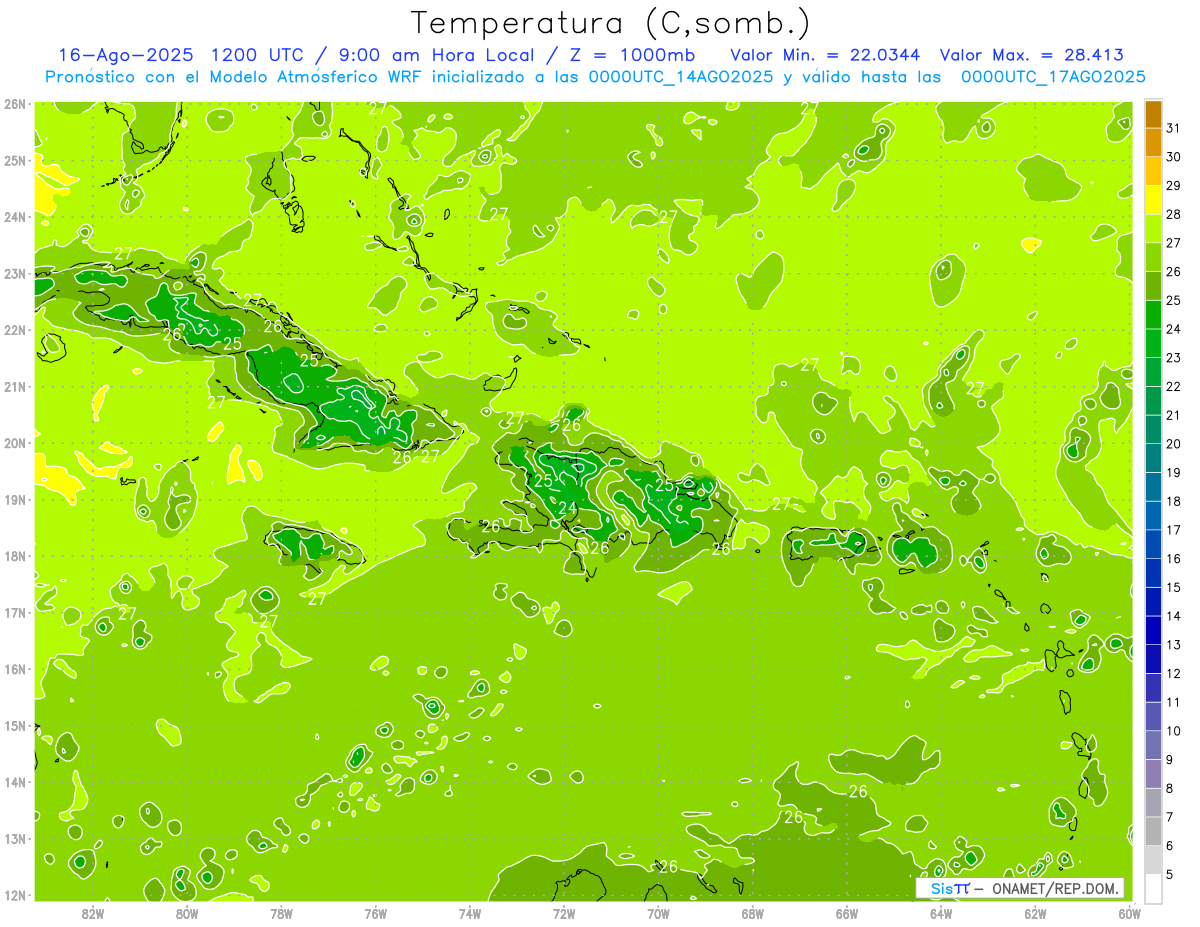
Task: Click the "82W" longitude axis label
Action: click(x=93, y=914)
